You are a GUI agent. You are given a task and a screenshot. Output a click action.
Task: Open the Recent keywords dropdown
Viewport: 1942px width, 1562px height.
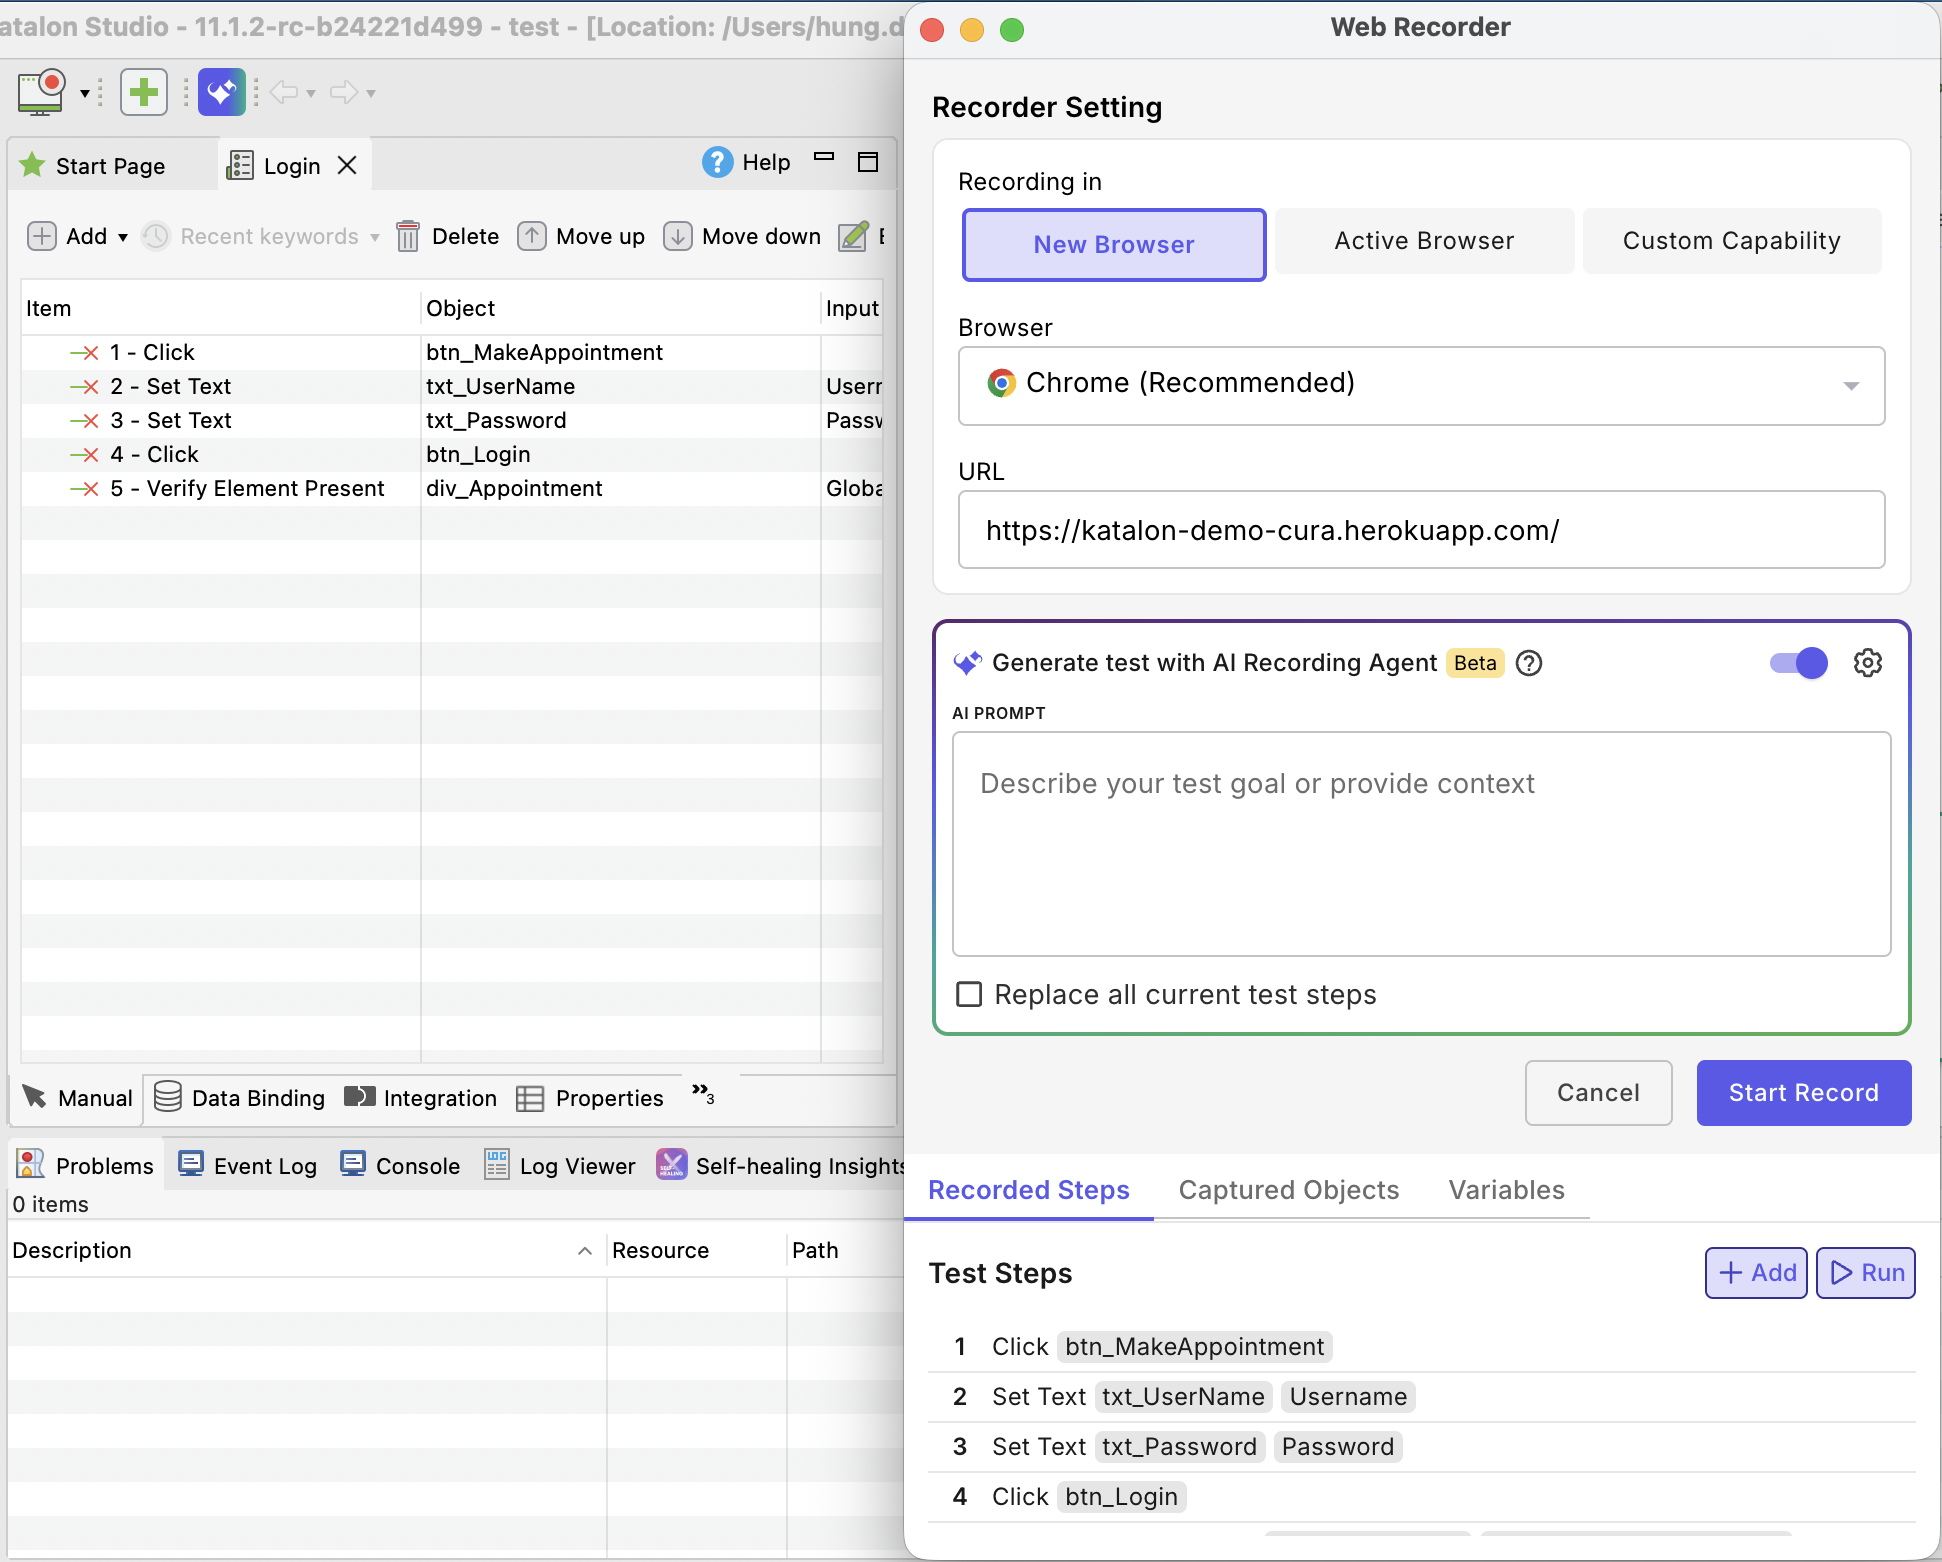point(374,236)
